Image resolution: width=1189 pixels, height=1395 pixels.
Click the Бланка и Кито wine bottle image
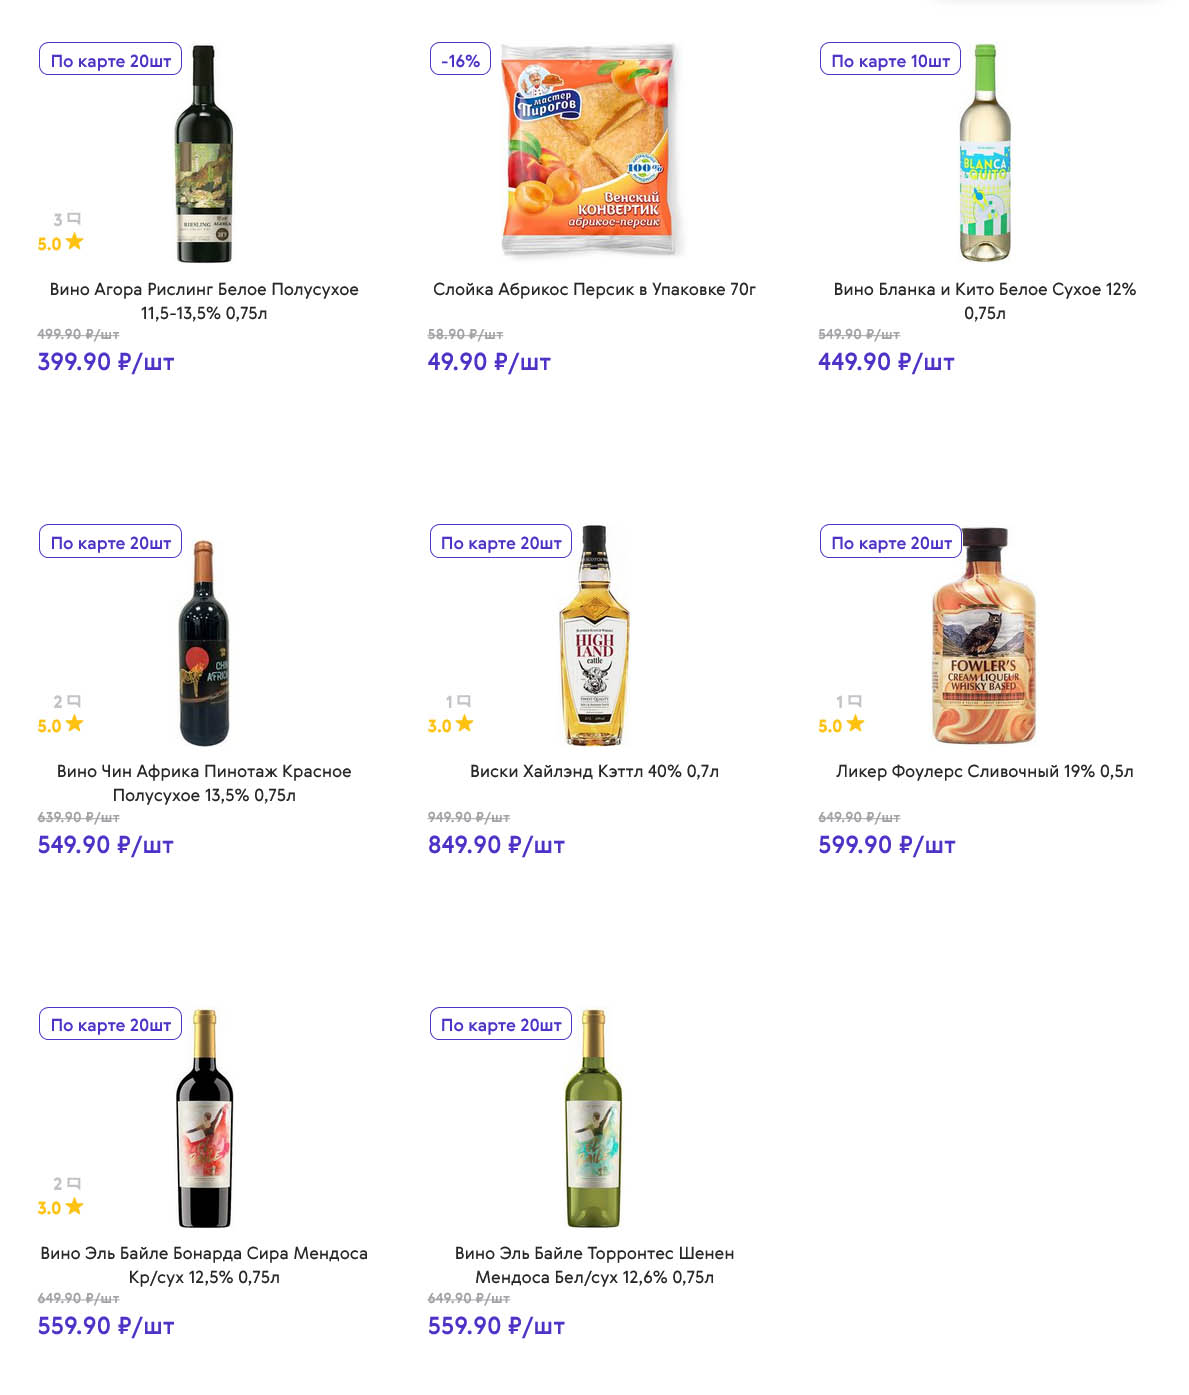point(985,154)
